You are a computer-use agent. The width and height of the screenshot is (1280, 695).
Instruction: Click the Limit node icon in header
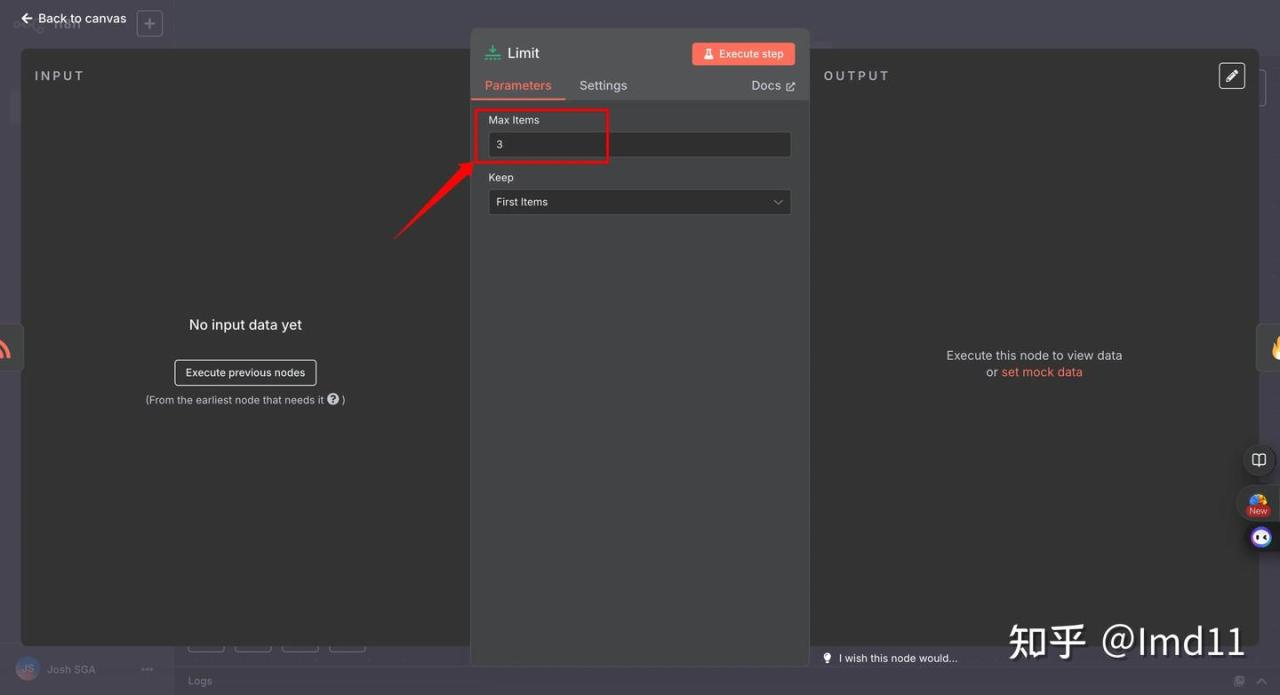493,53
